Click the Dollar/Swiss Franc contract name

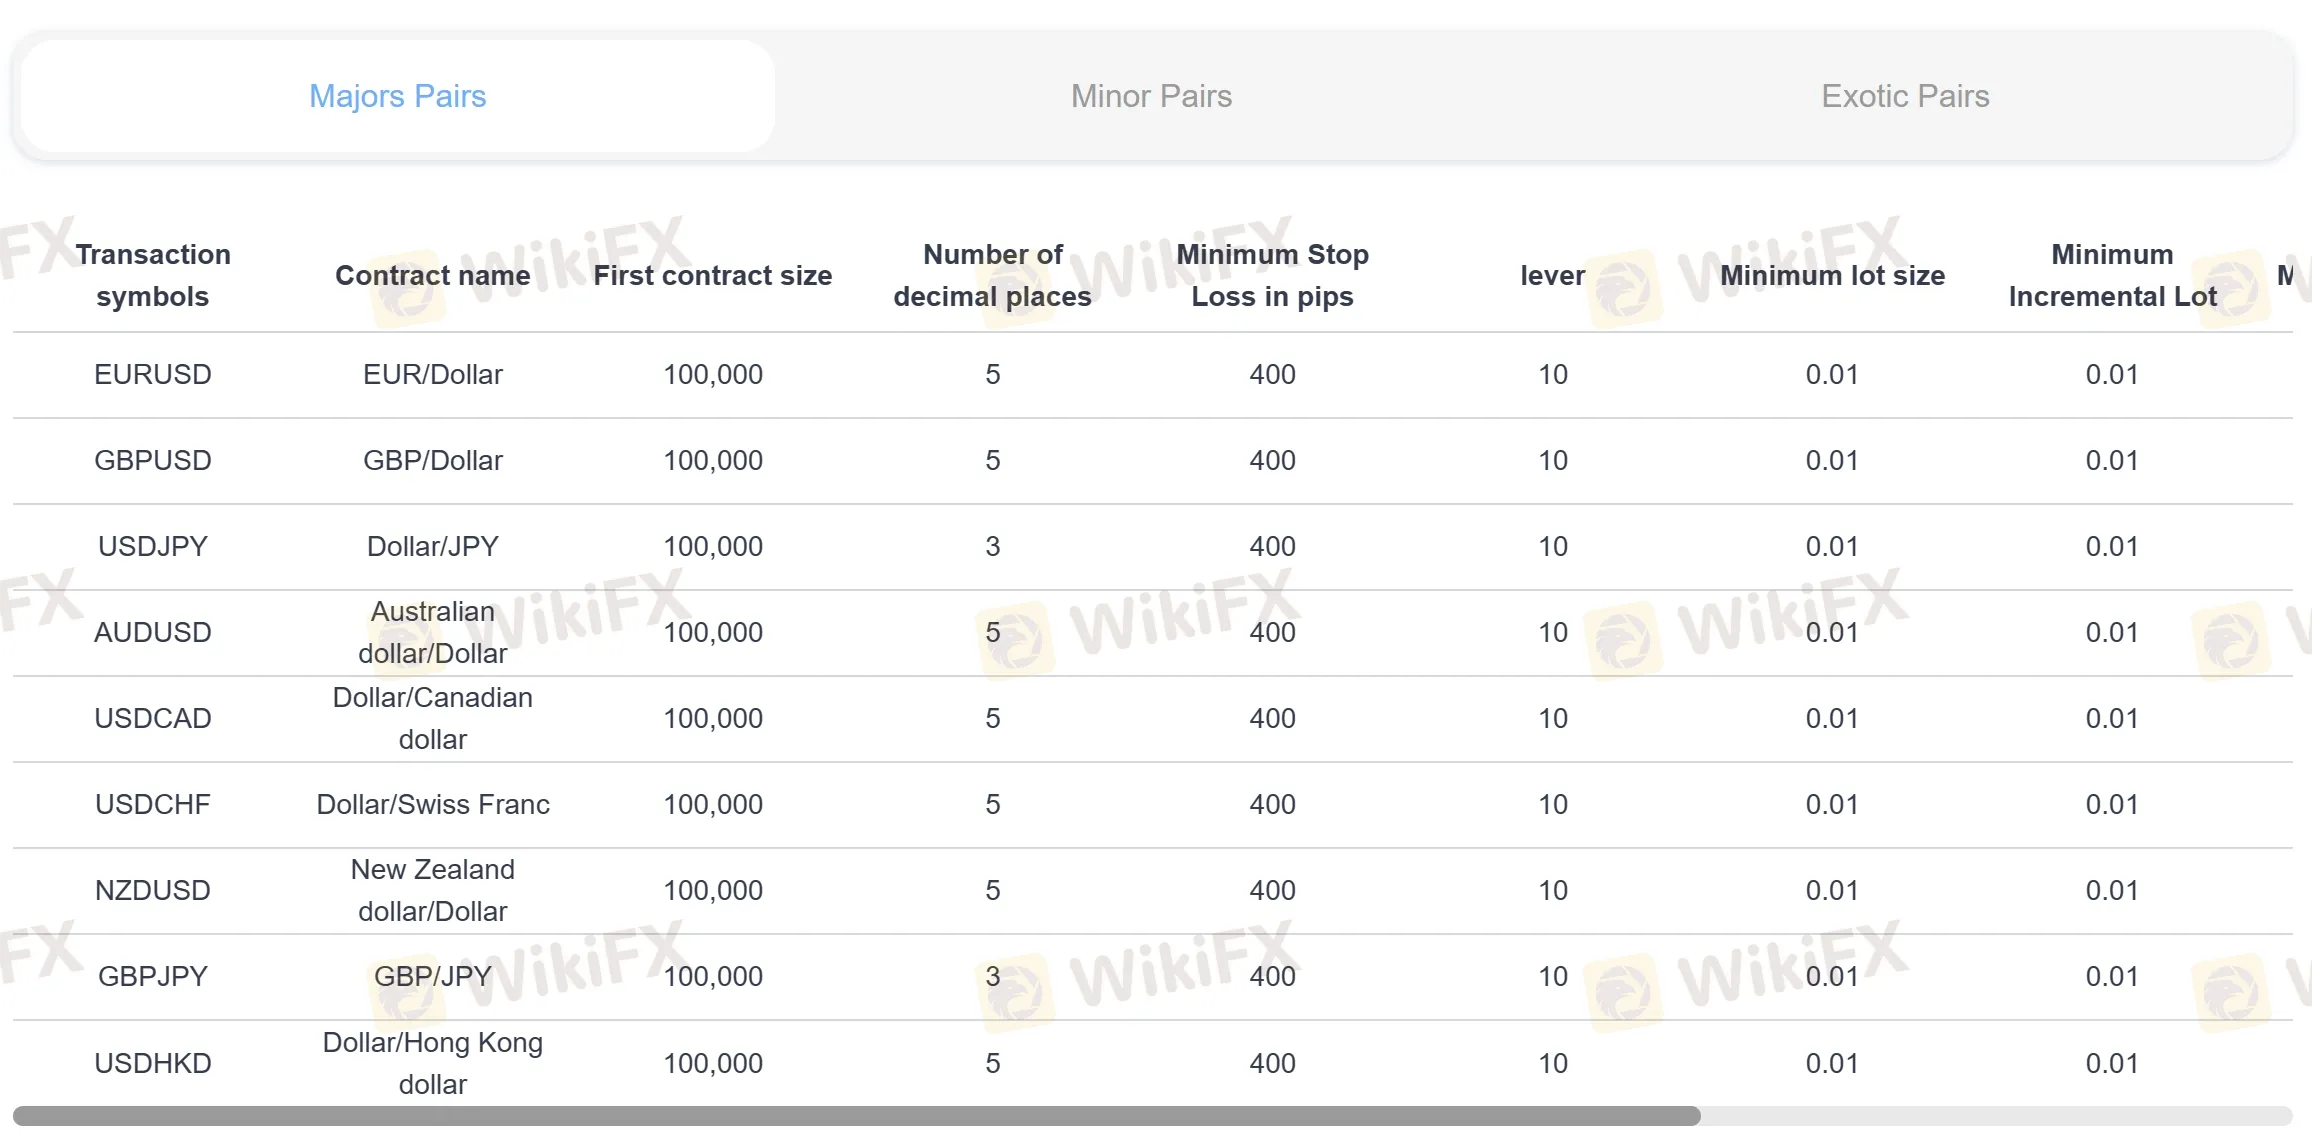(x=433, y=804)
